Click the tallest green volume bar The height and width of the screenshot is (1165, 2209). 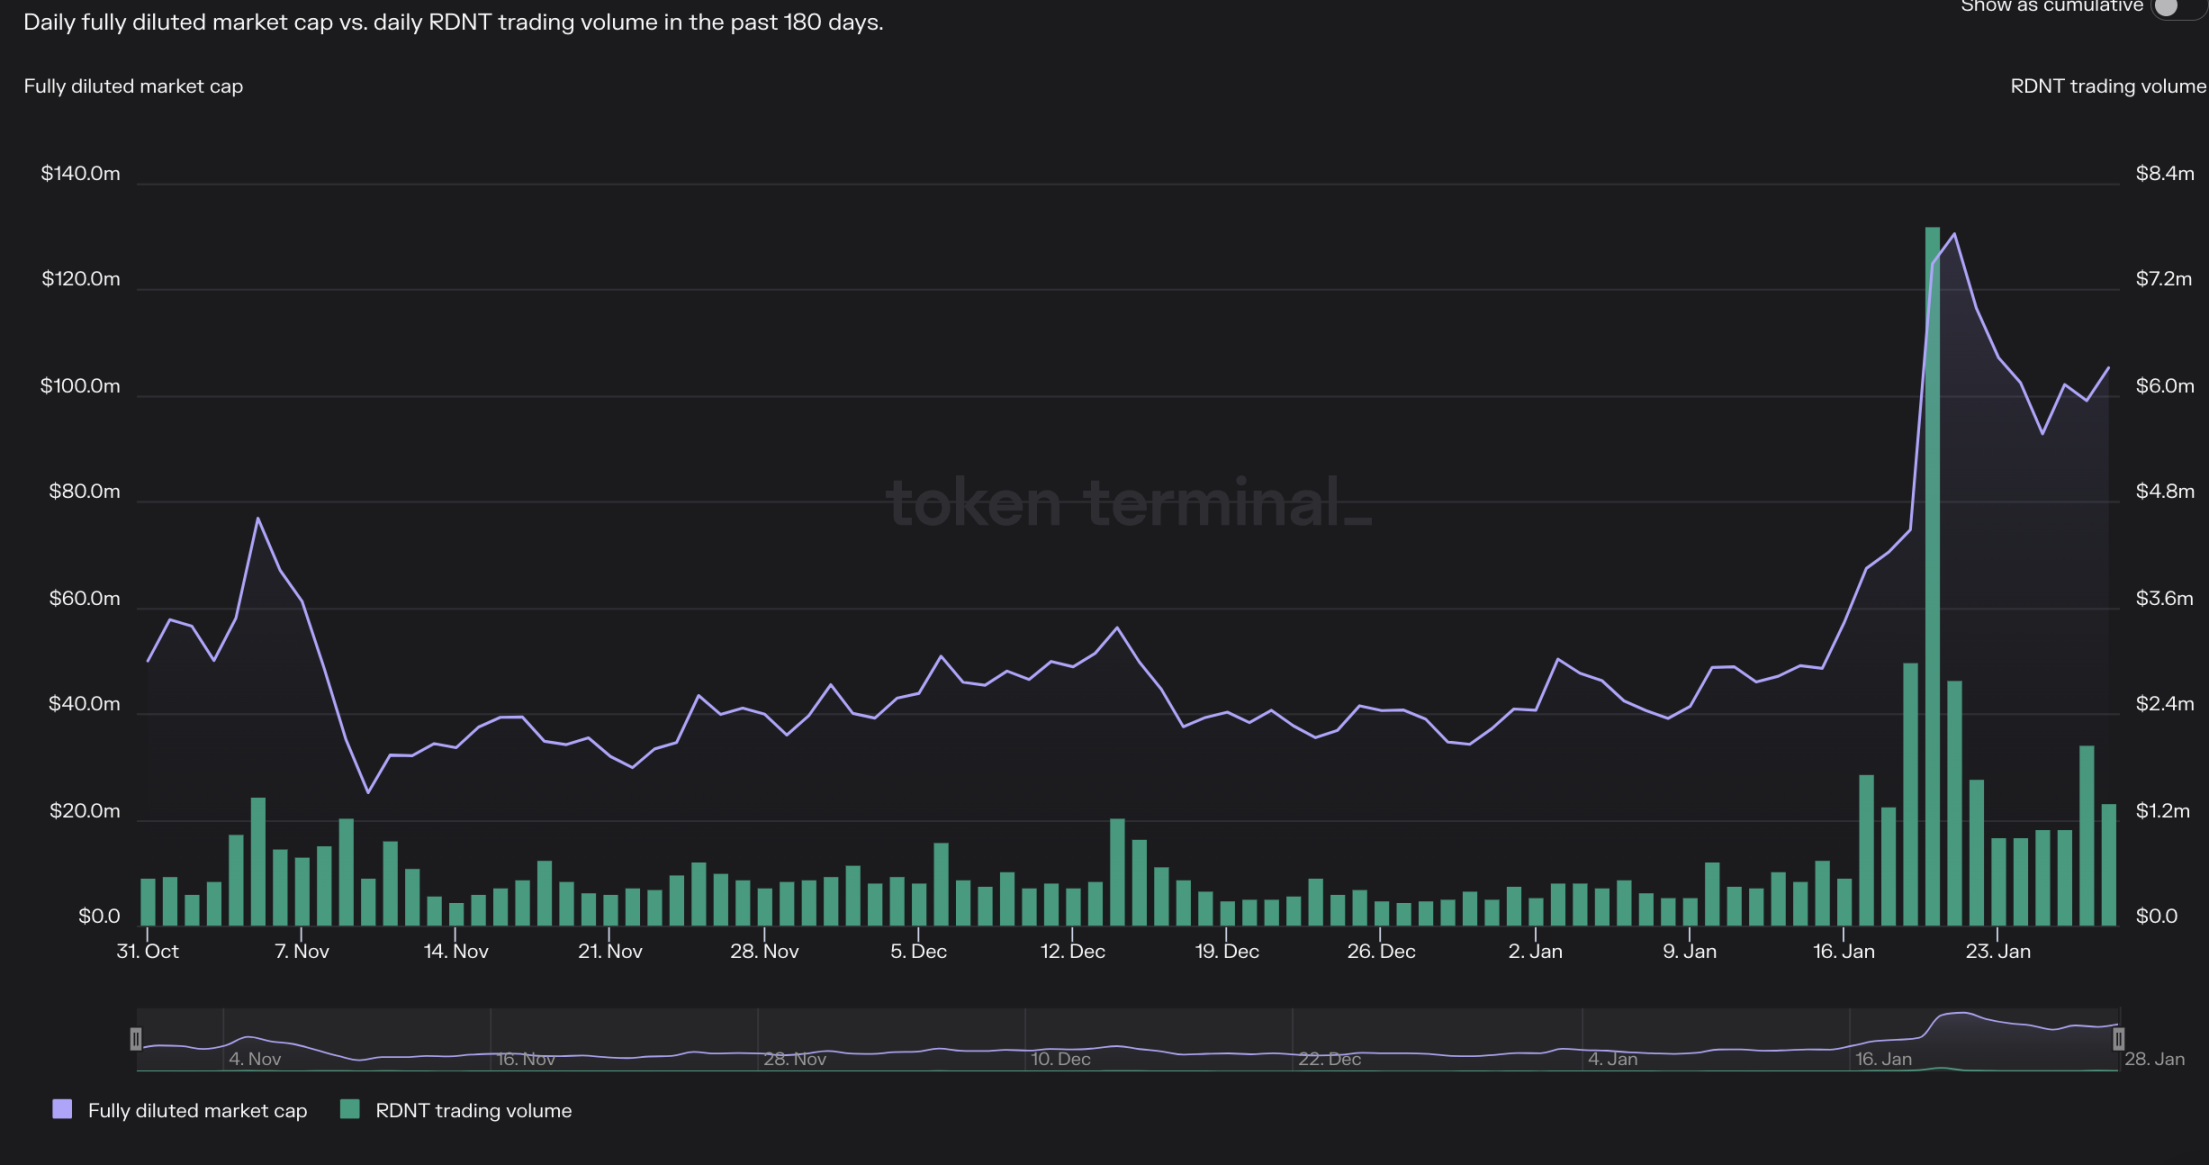tap(1932, 575)
